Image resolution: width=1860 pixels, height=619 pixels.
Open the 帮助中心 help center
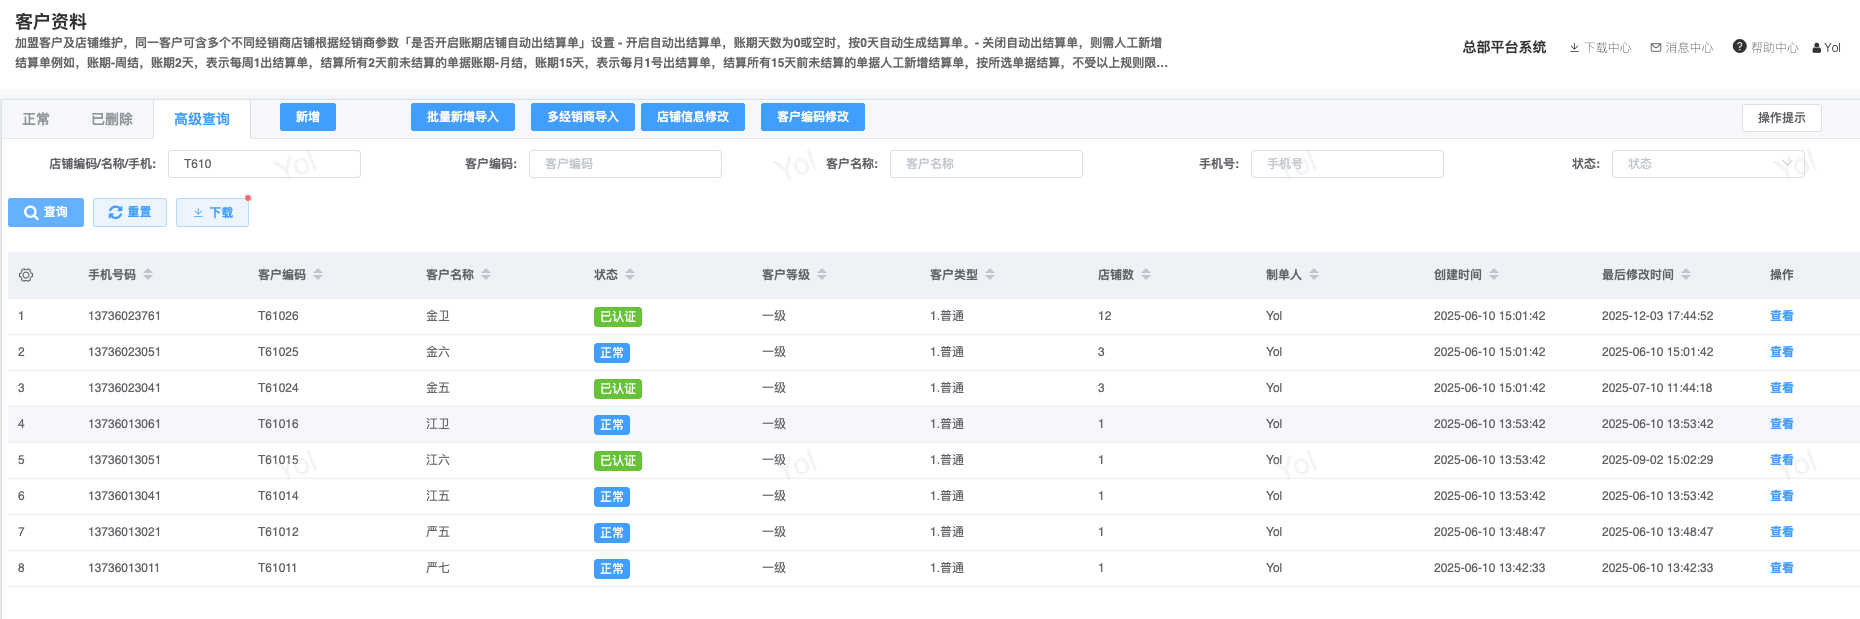tap(1766, 48)
